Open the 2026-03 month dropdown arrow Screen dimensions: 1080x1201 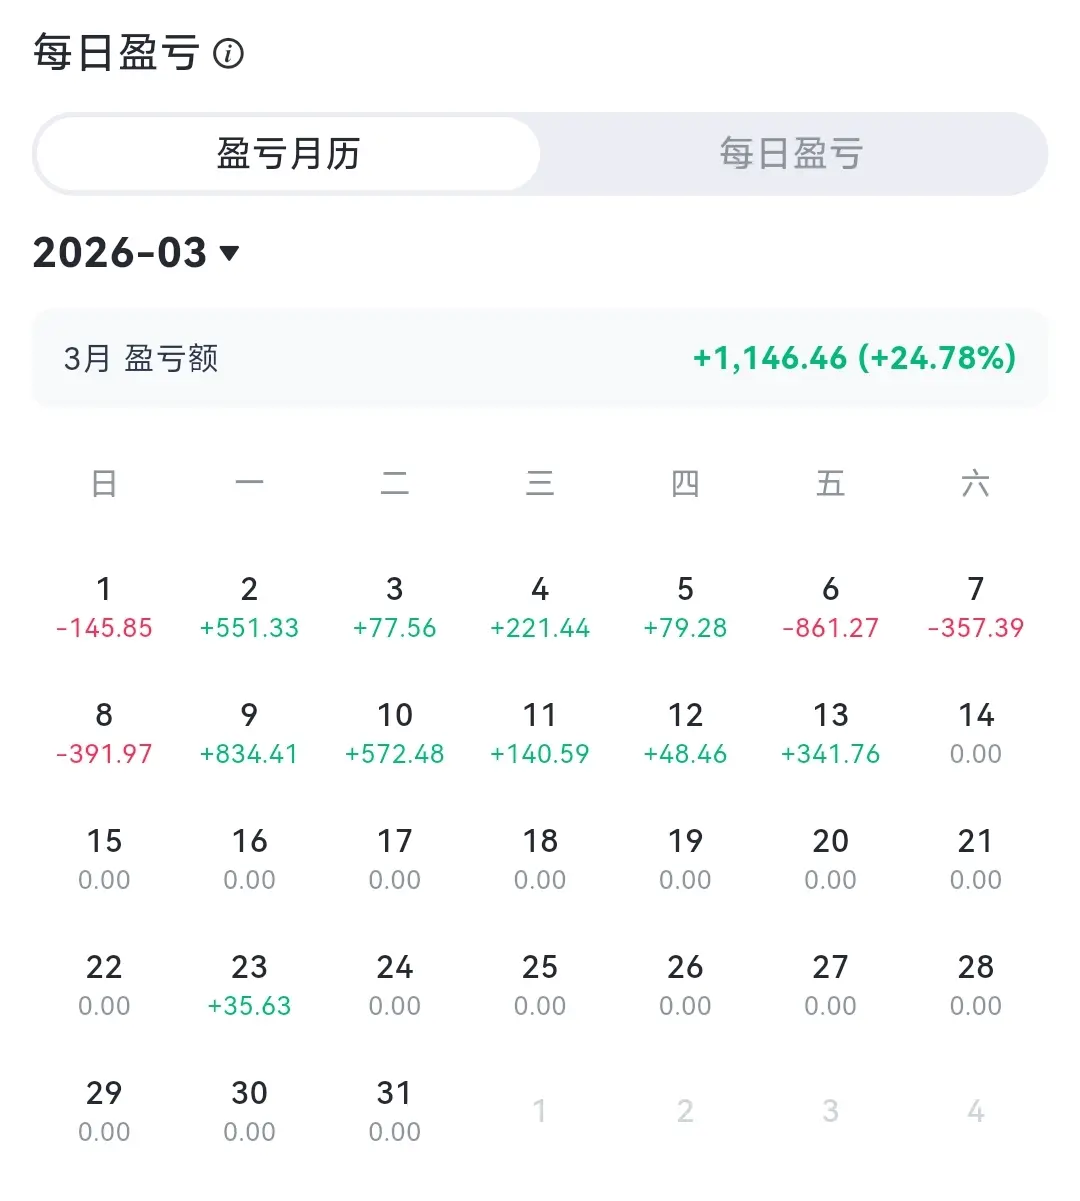(229, 253)
